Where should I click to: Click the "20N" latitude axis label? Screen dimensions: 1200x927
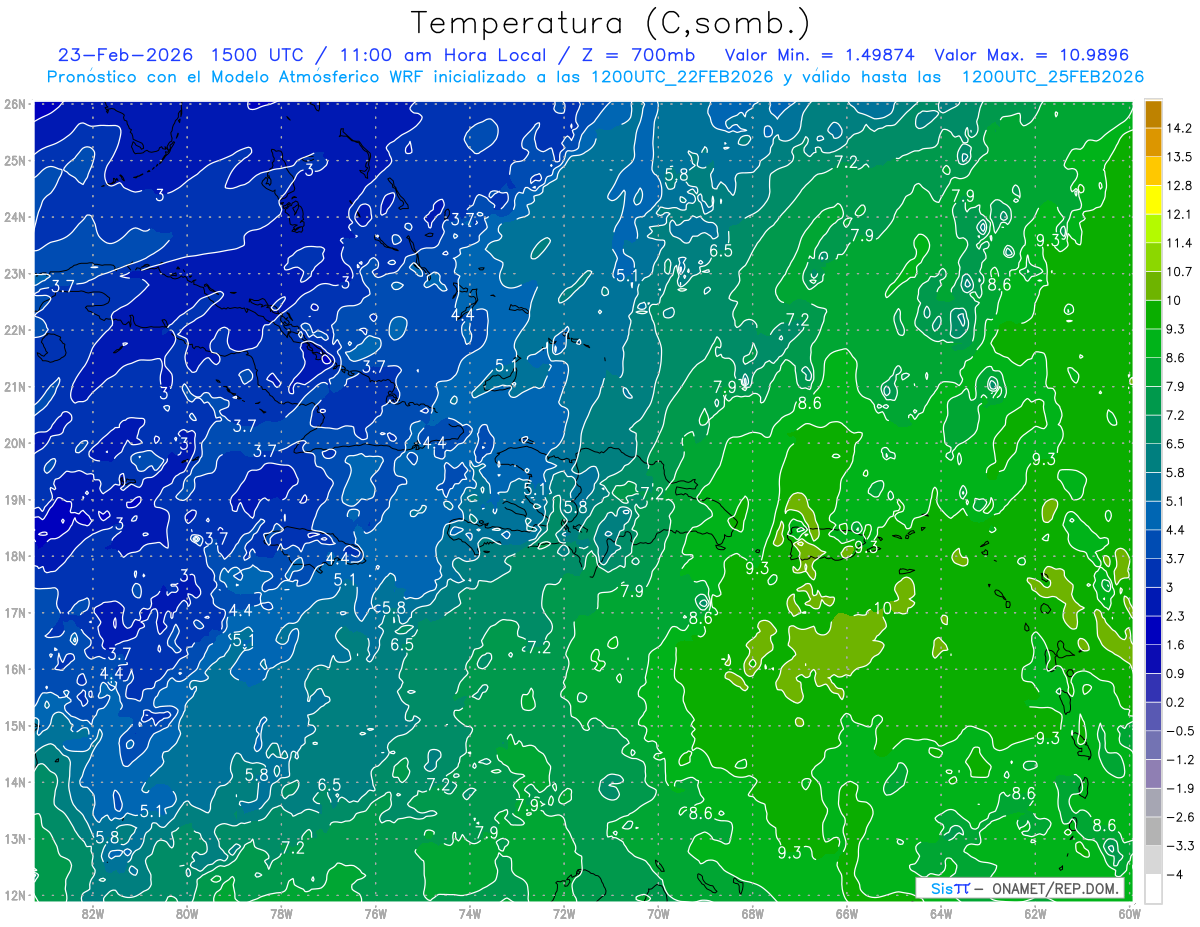[x=15, y=443]
